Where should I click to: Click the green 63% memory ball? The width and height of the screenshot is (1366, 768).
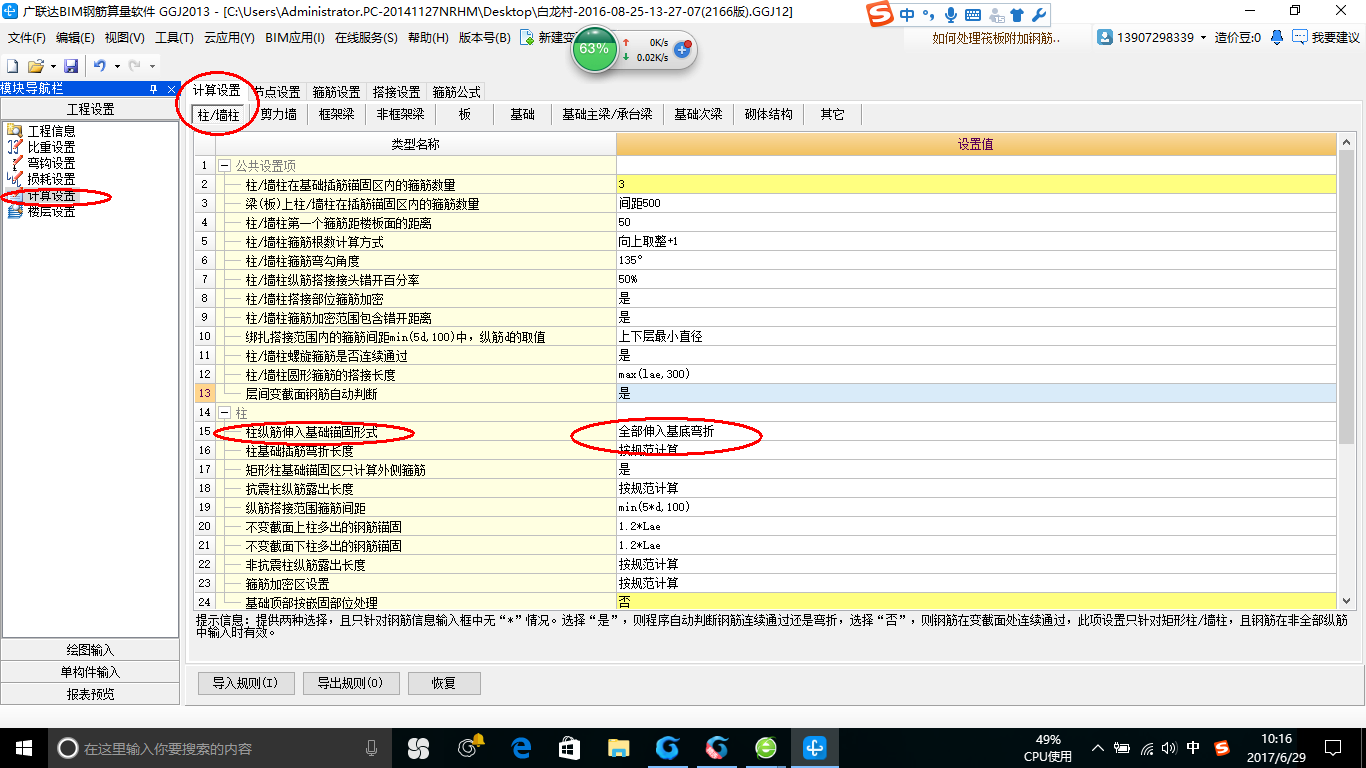[x=594, y=48]
